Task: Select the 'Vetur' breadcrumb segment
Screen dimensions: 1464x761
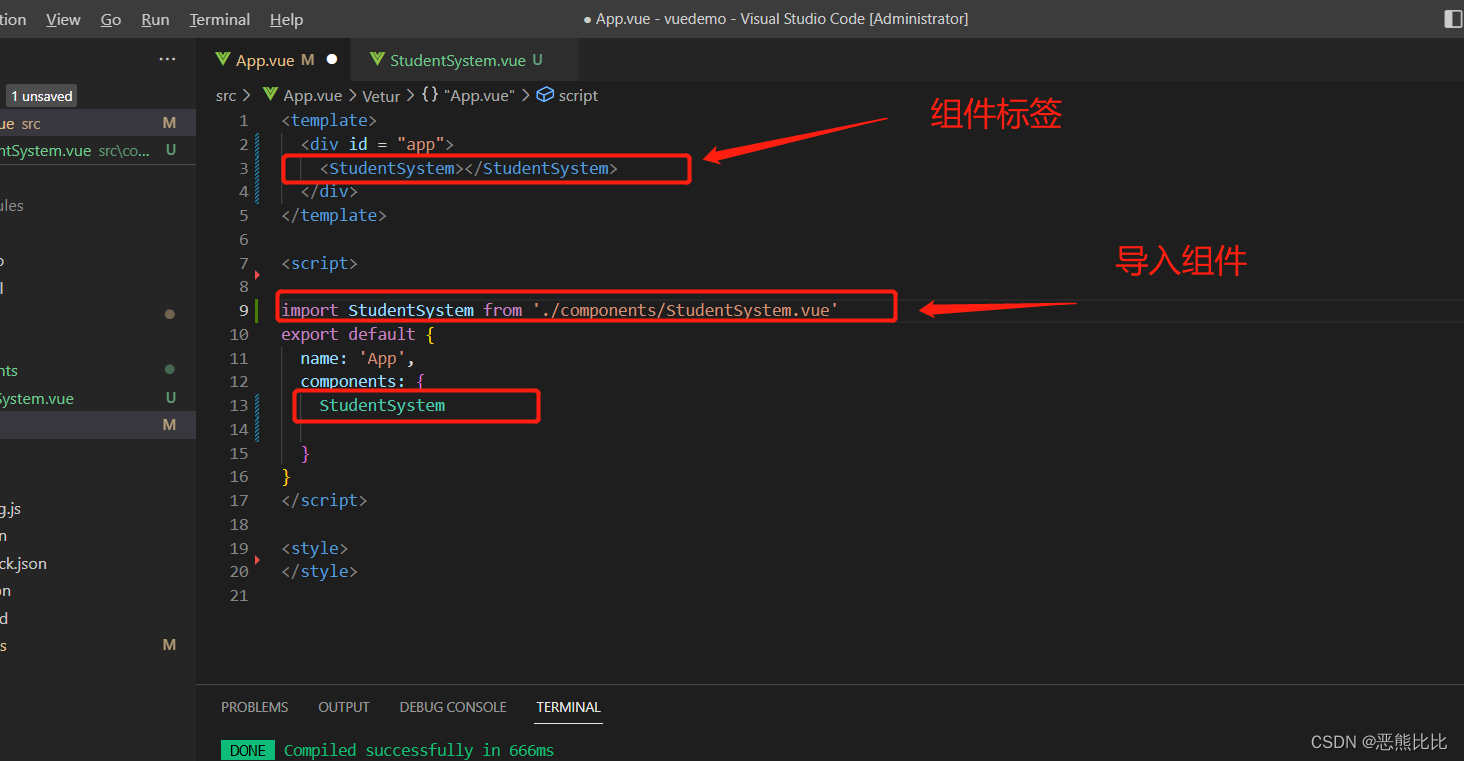Action: click(380, 95)
